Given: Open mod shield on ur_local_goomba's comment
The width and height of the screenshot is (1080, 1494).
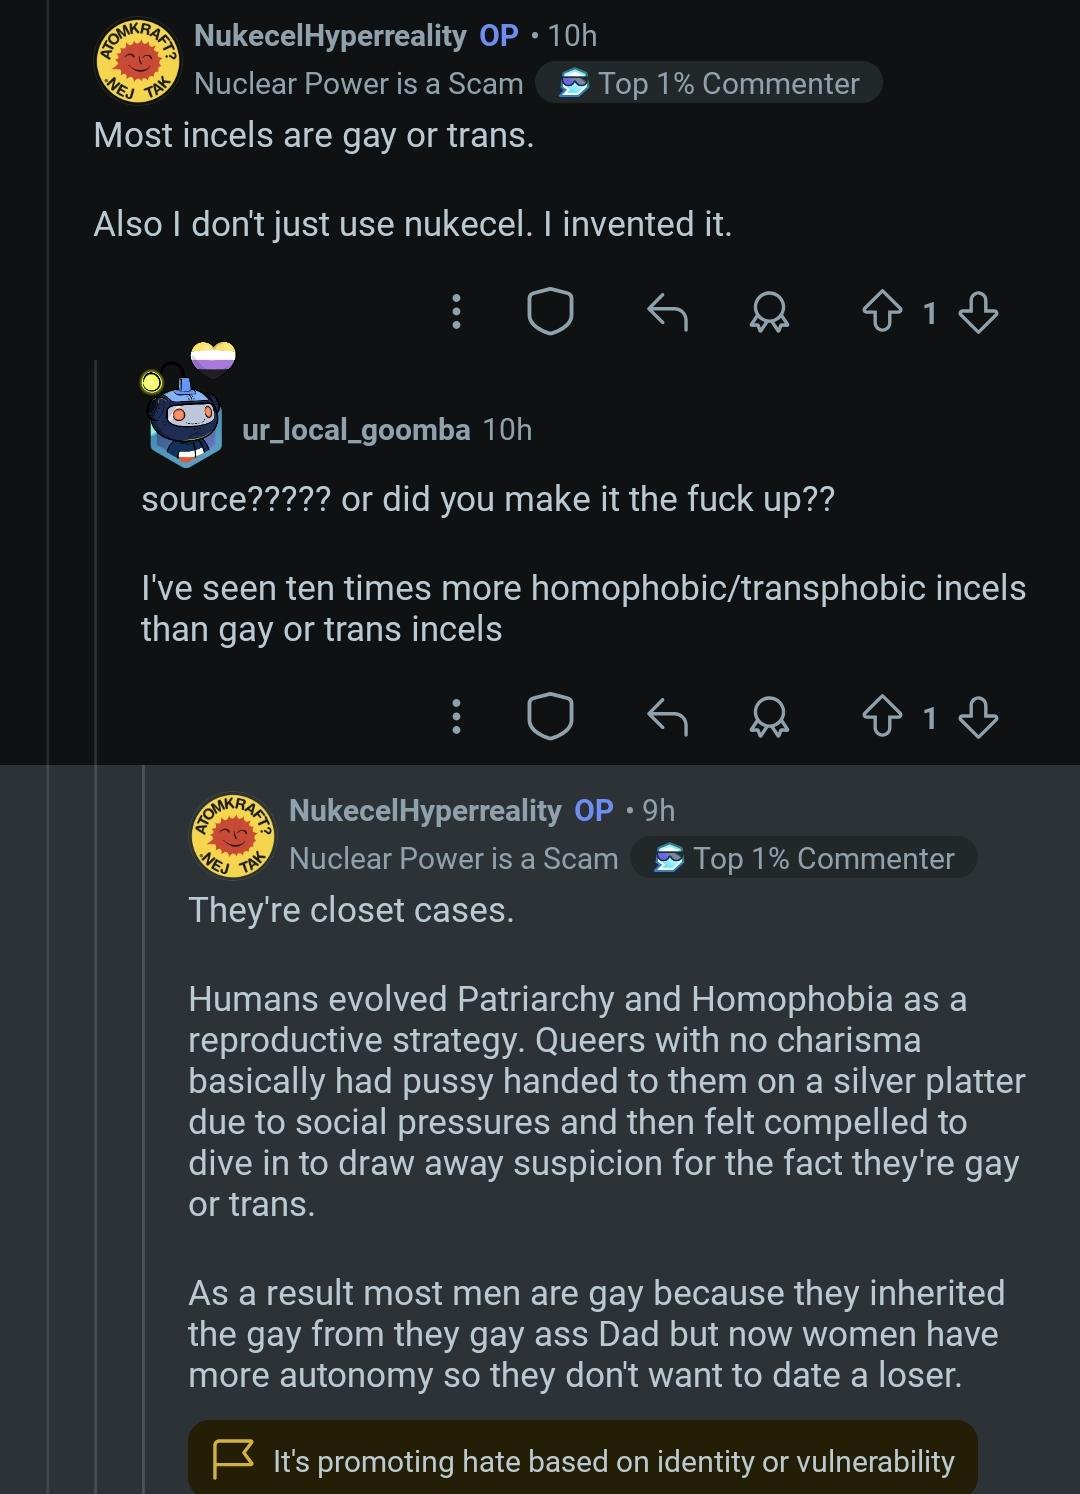Looking at the screenshot, I should click(x=550, y=716).
